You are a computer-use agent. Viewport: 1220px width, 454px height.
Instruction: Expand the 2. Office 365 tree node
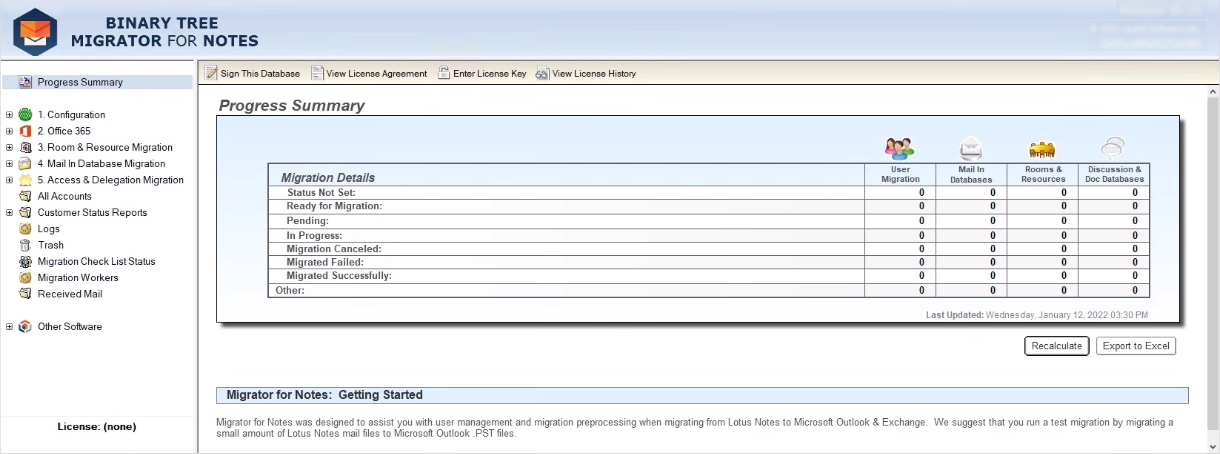9,131
